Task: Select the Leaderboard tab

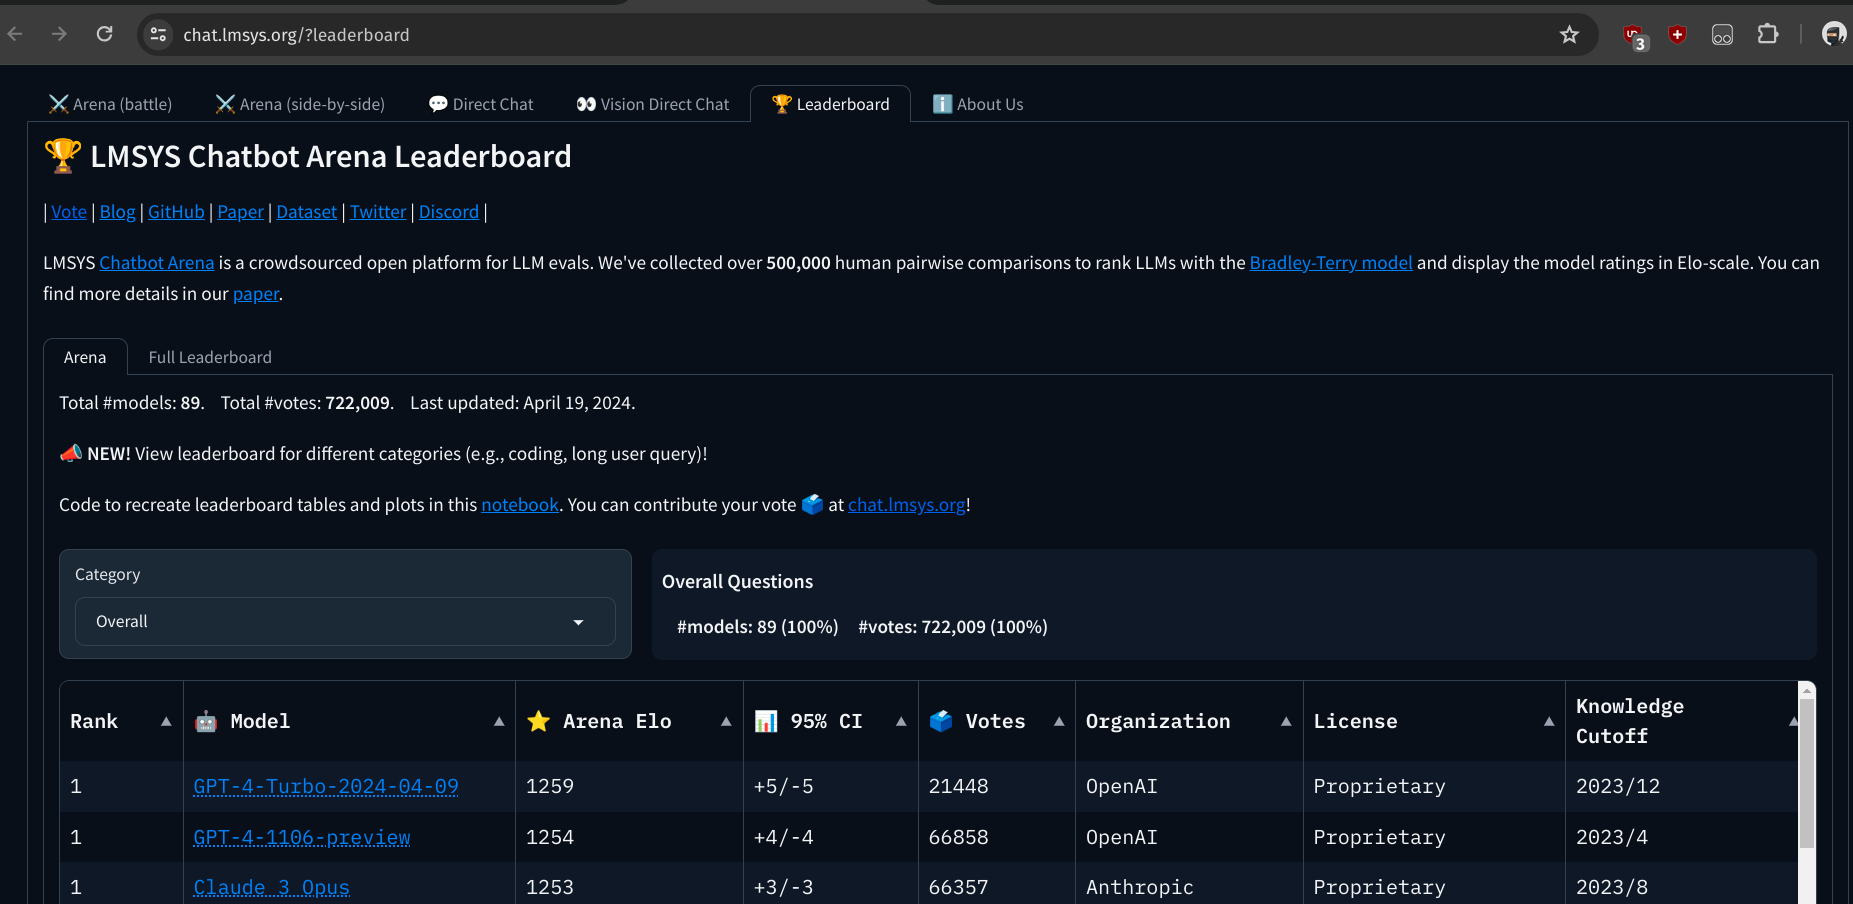Action: (830, 104)
